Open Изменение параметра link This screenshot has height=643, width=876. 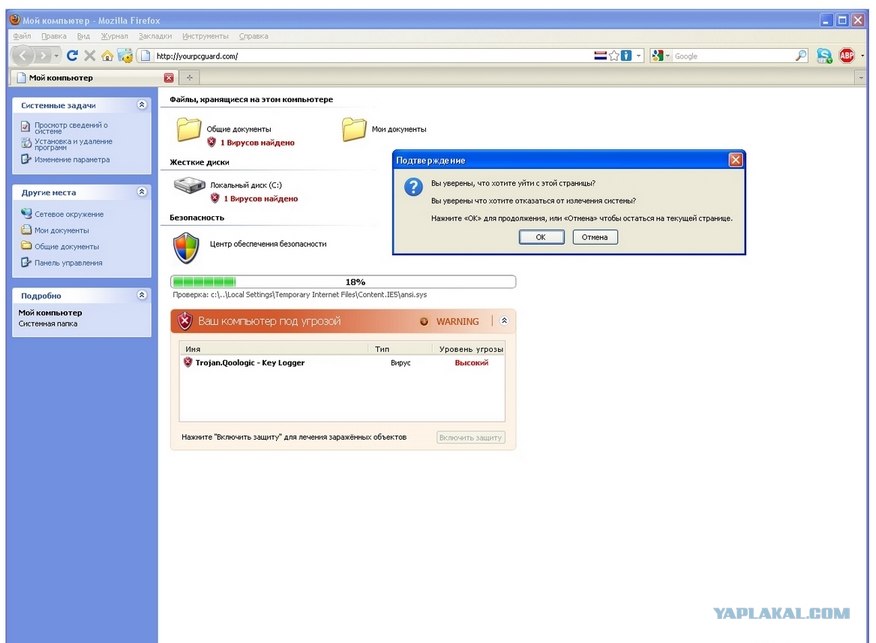click(72, 159)
